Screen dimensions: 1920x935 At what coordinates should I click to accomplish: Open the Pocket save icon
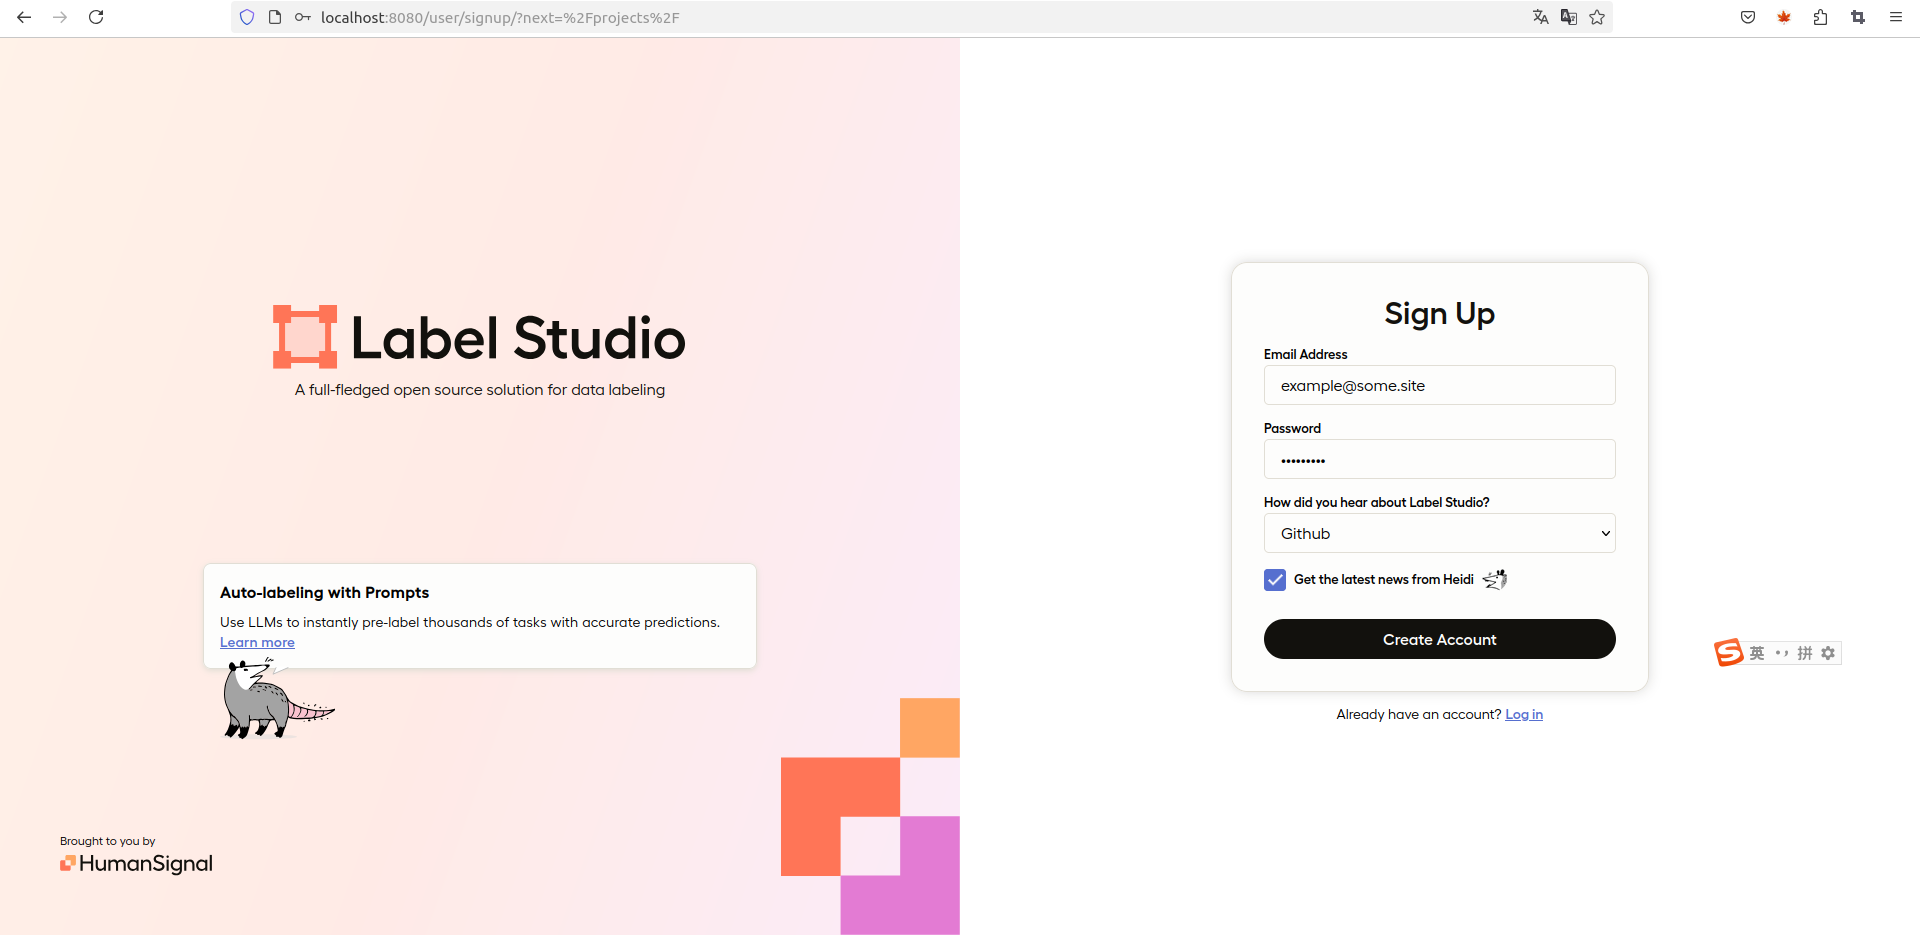[1748, 17]
